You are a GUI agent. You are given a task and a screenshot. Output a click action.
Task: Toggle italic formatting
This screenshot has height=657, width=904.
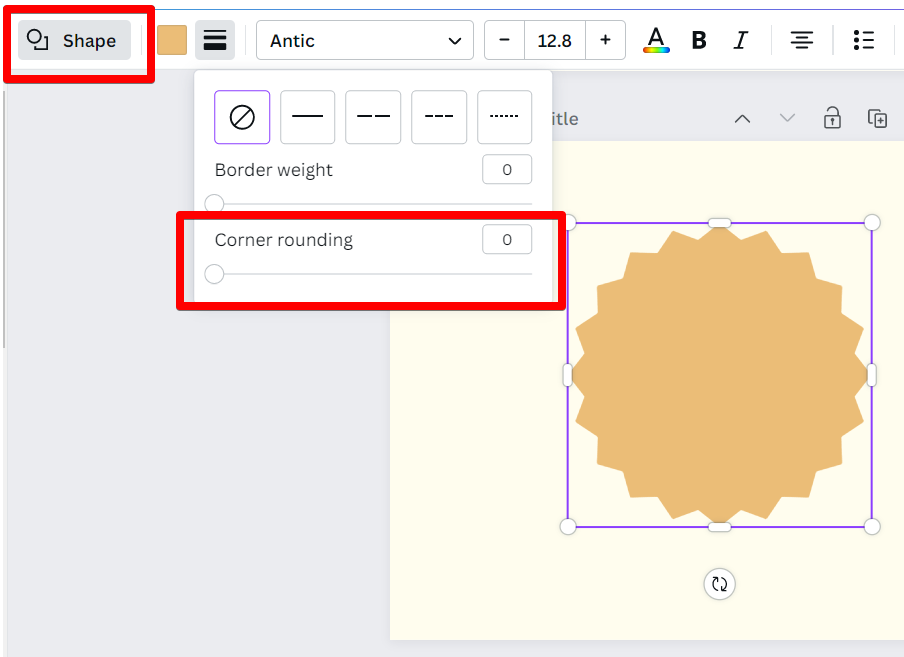pos(740,40)
